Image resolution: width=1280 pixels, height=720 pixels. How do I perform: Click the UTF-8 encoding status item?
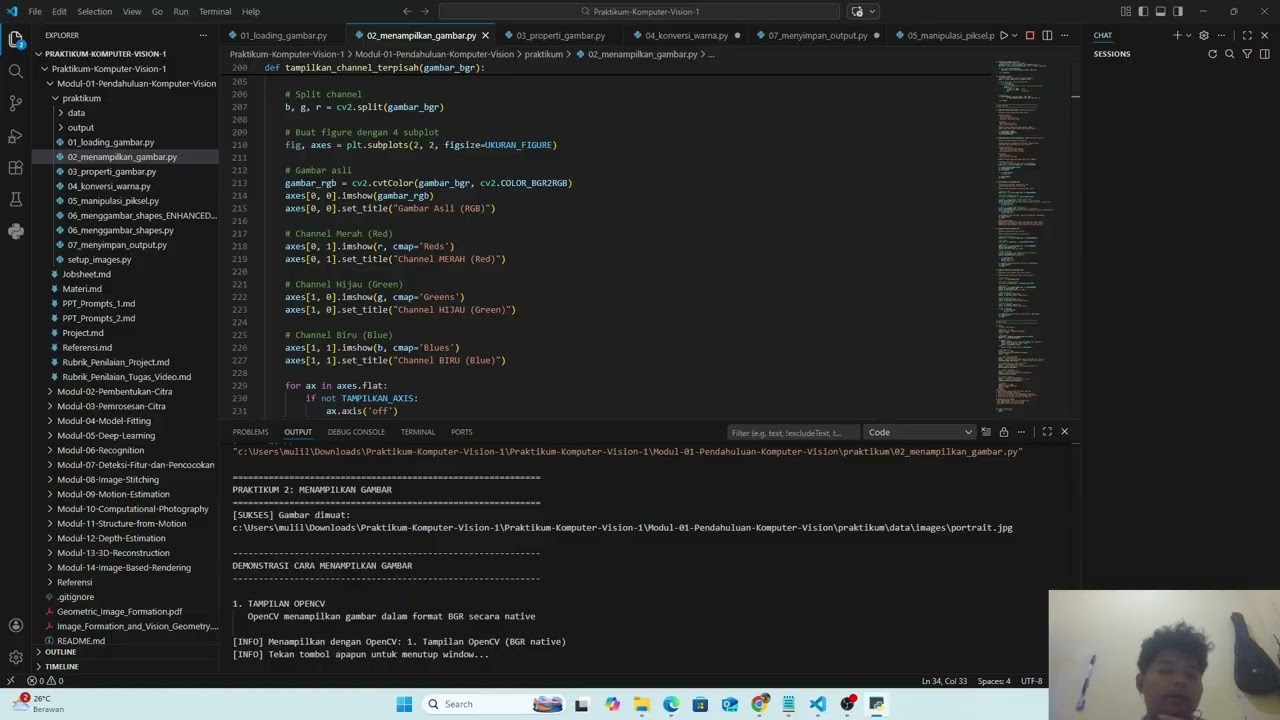[x=1031, y=681]
